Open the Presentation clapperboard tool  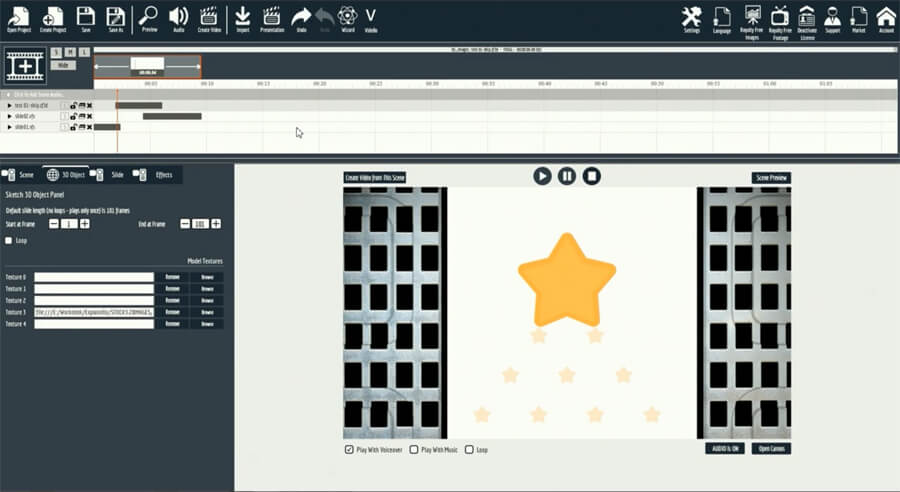(x=272, y=20)
